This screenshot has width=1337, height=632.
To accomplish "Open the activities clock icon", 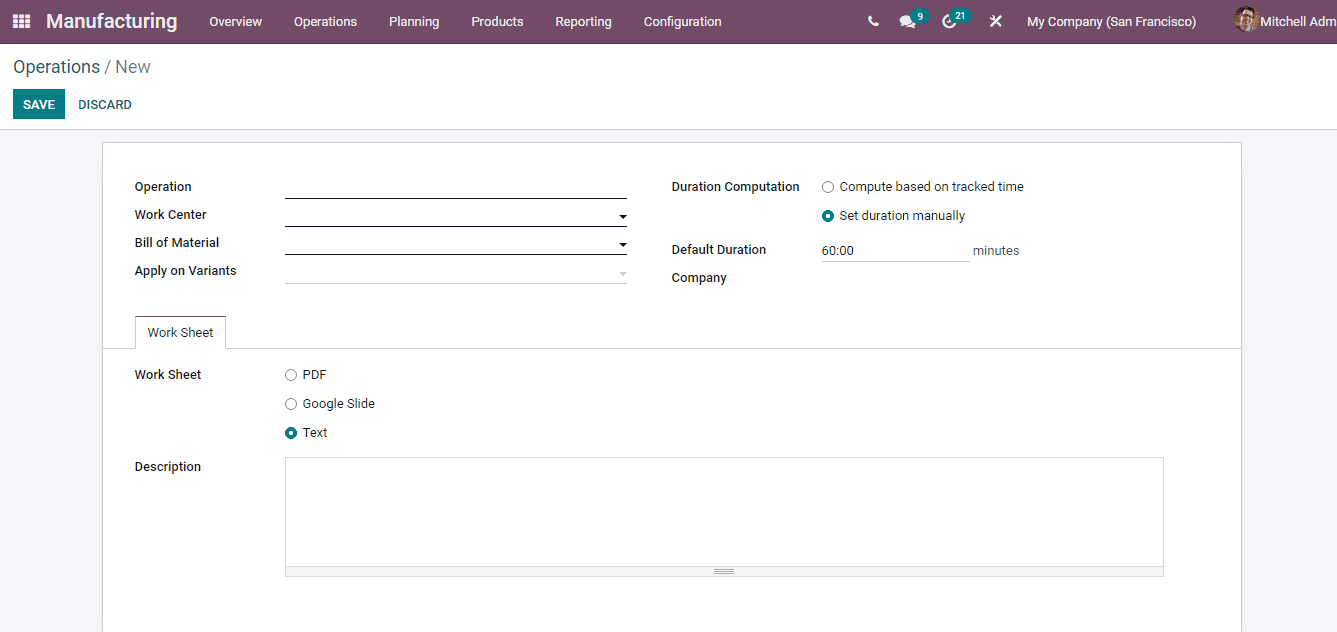I will pos(948,22).
